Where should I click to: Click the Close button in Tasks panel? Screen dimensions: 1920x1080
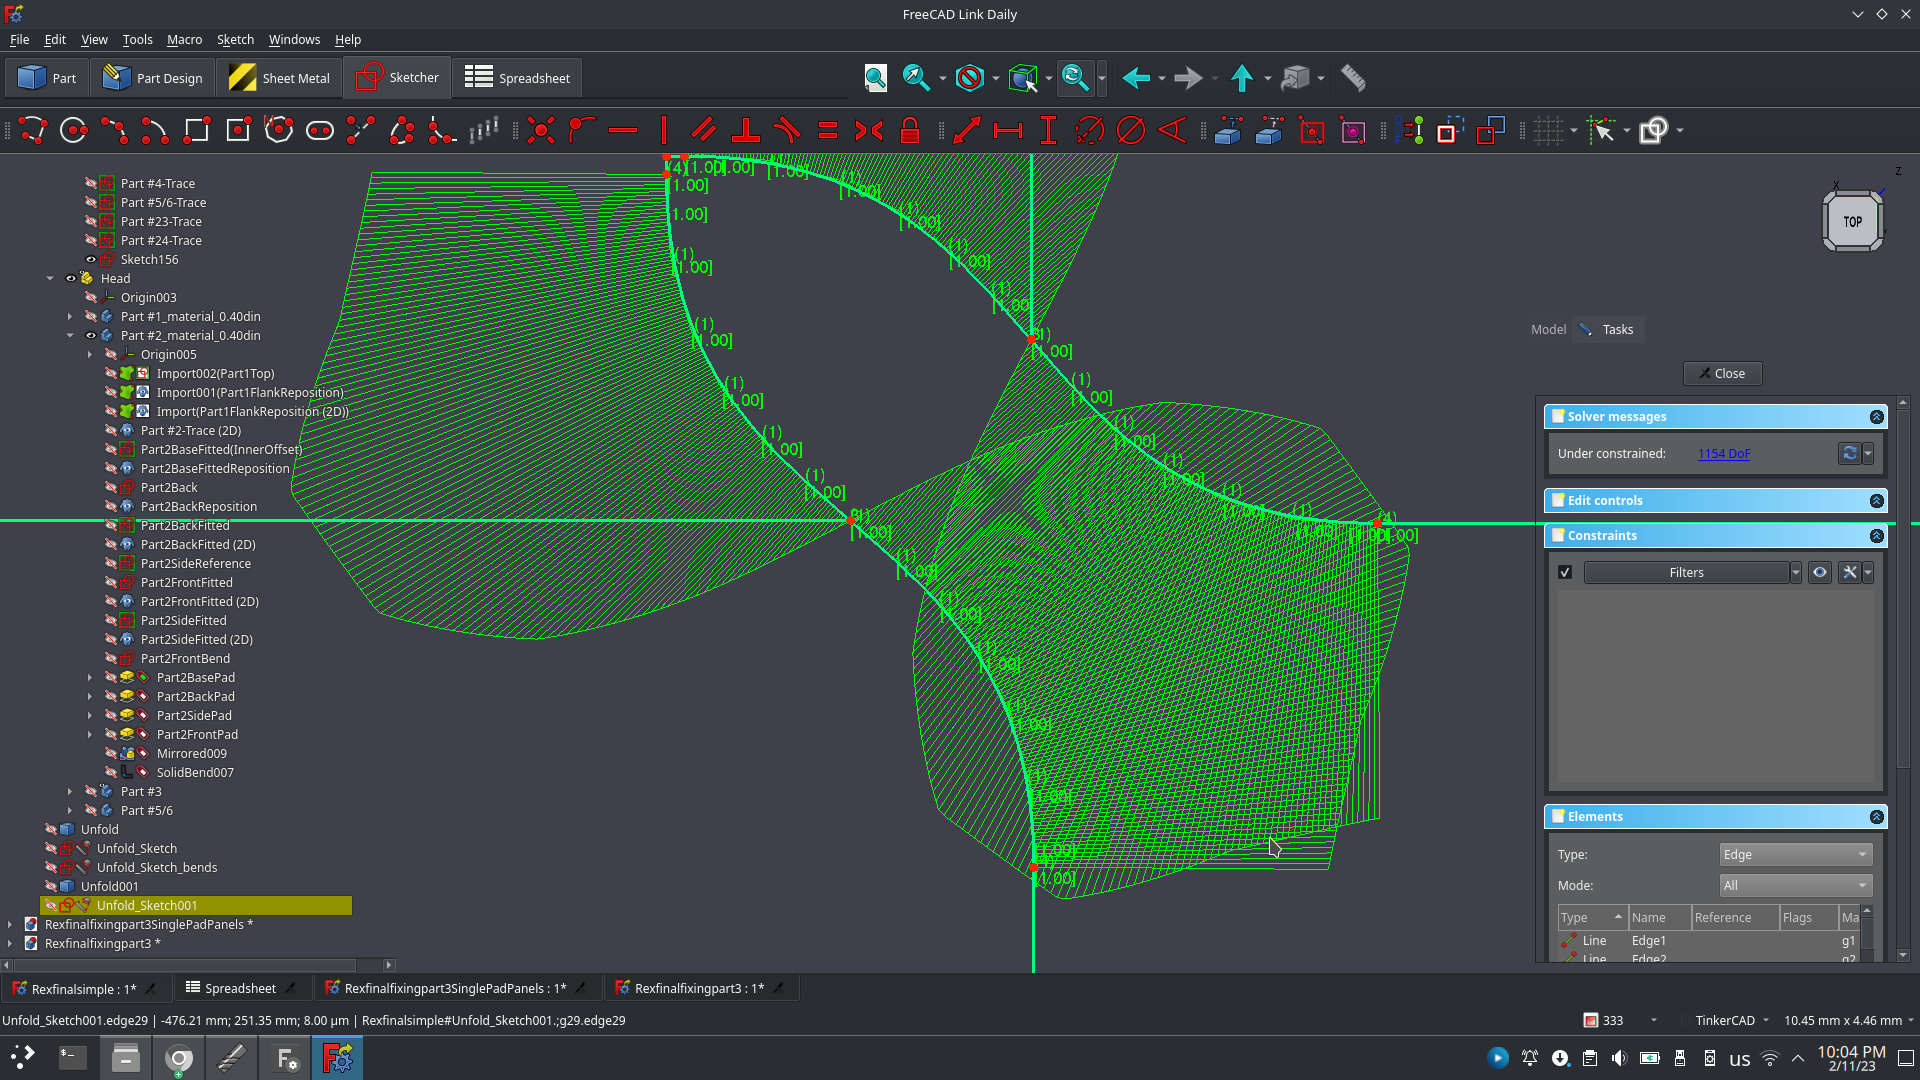[x=1722, y=373]
